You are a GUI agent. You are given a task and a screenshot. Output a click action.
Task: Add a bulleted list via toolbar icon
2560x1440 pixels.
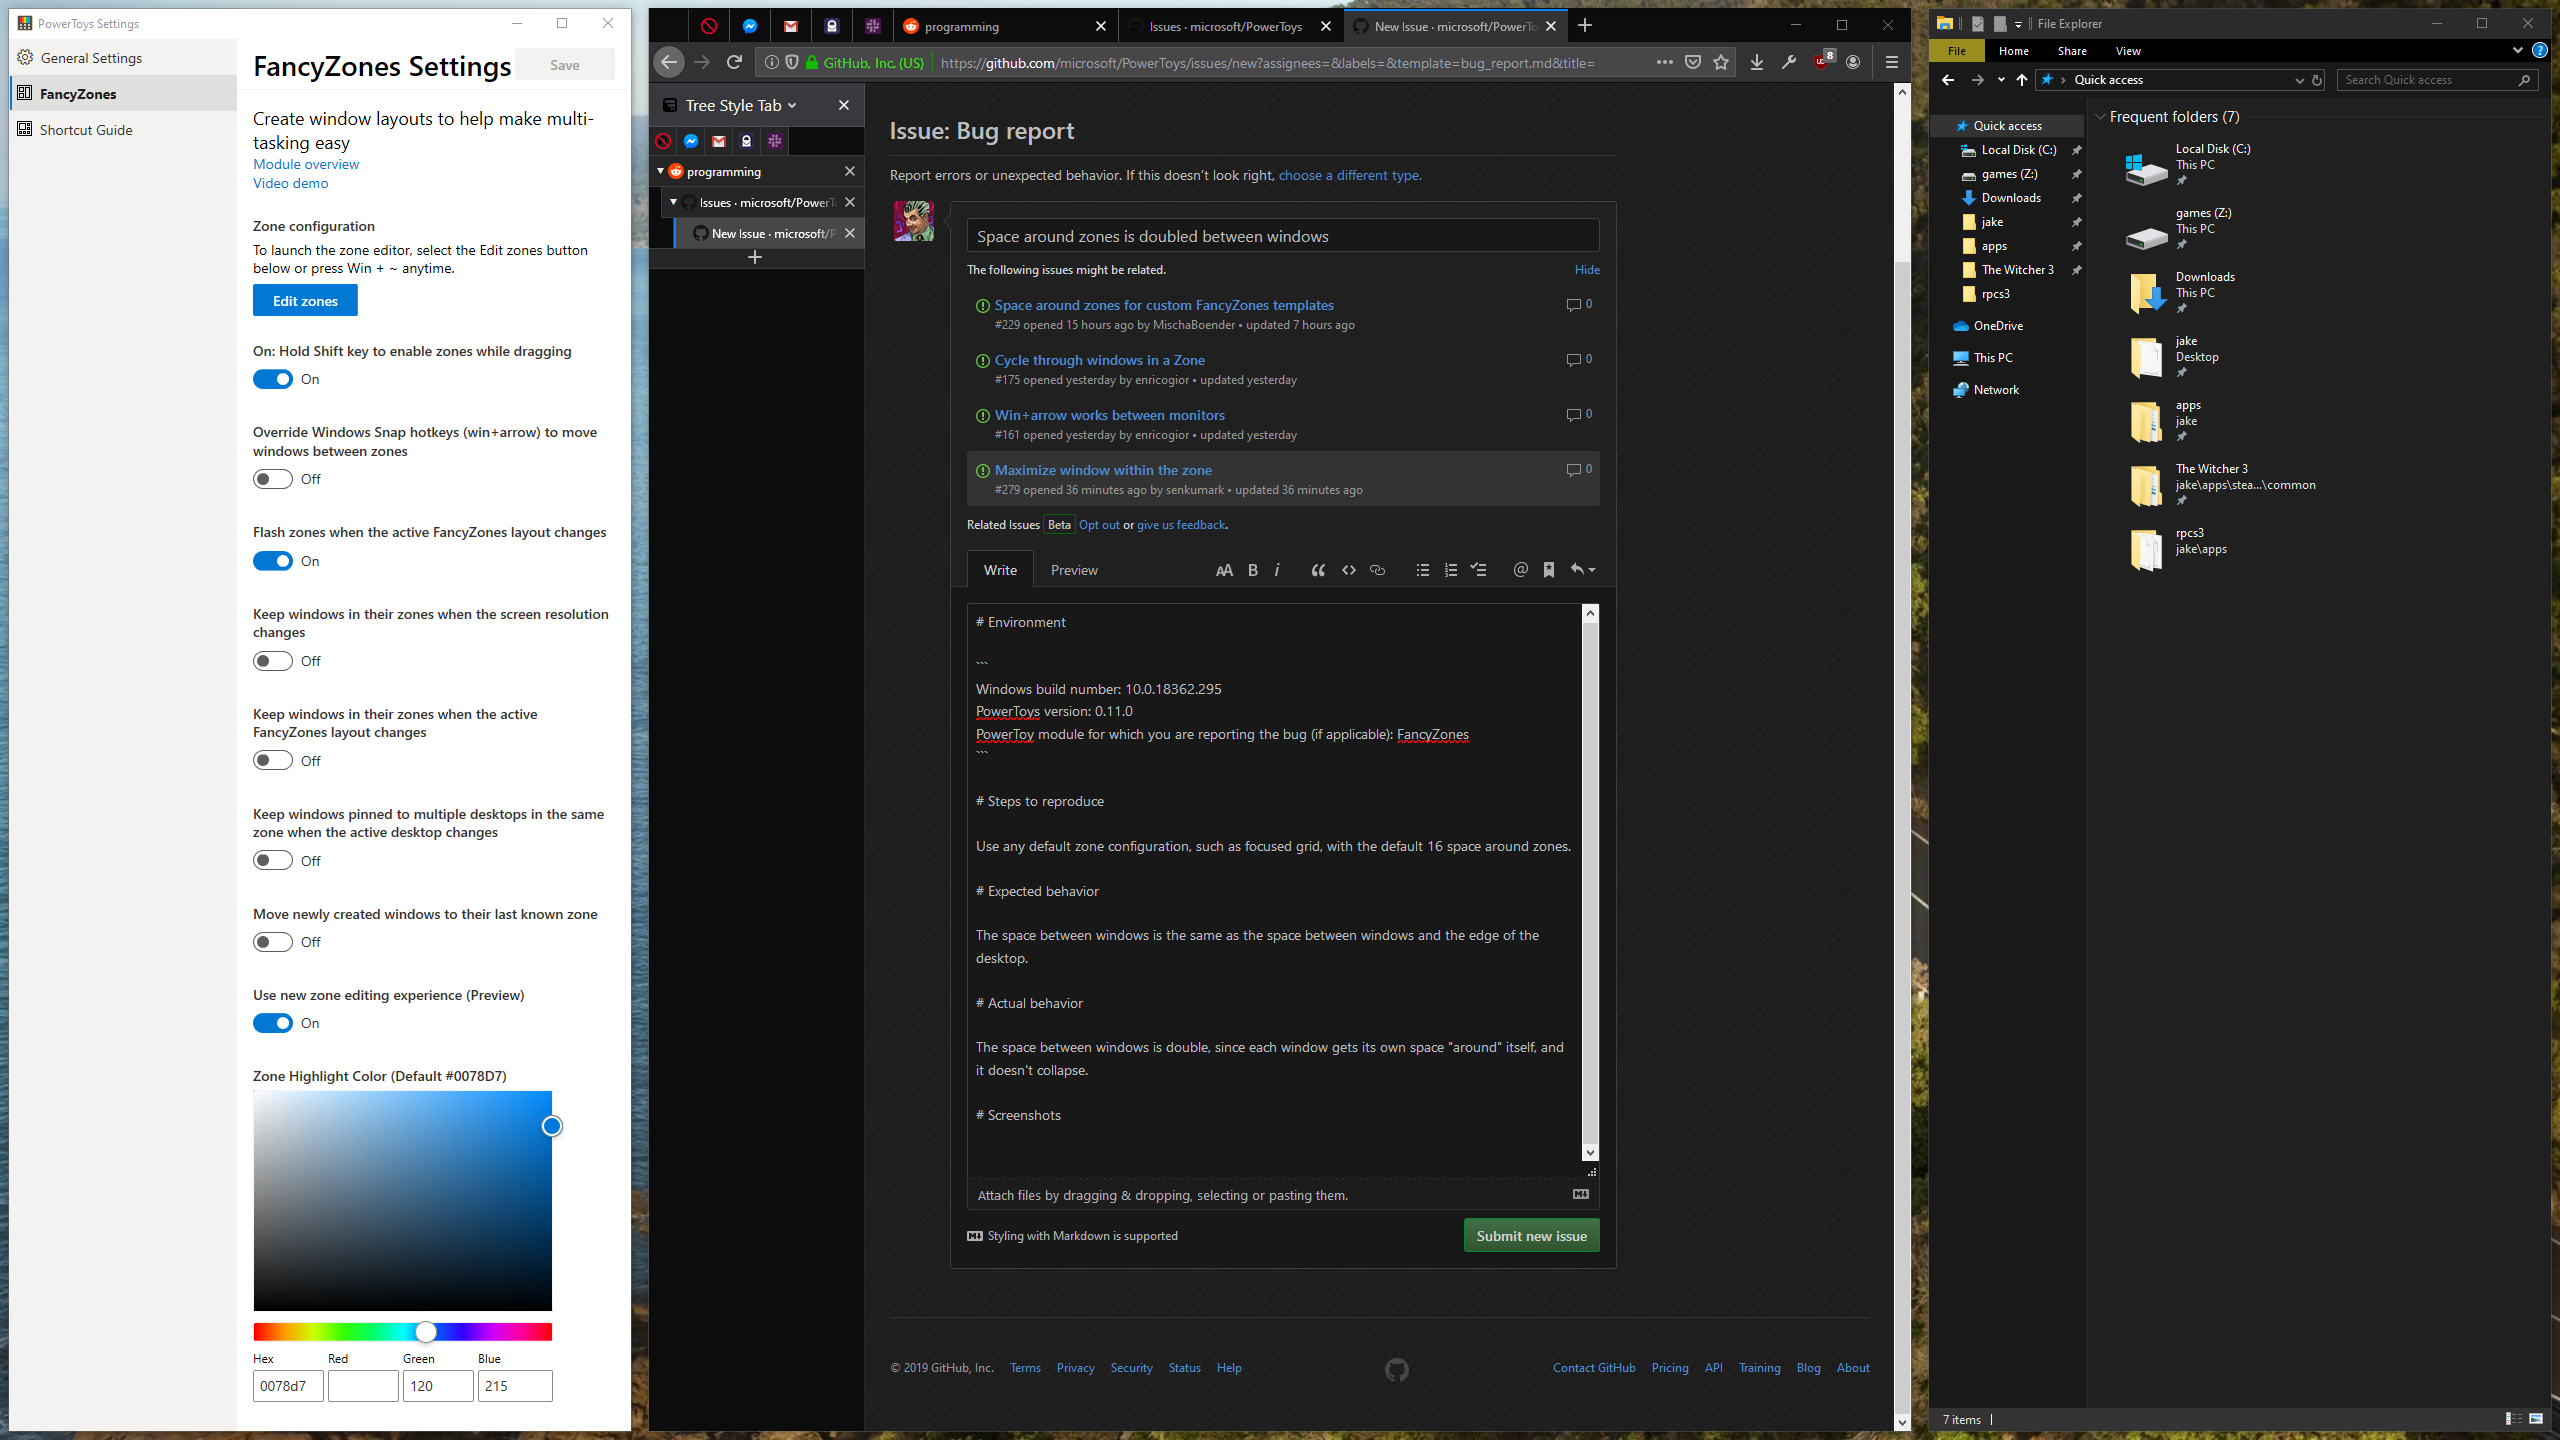[x=1422, y=570]
